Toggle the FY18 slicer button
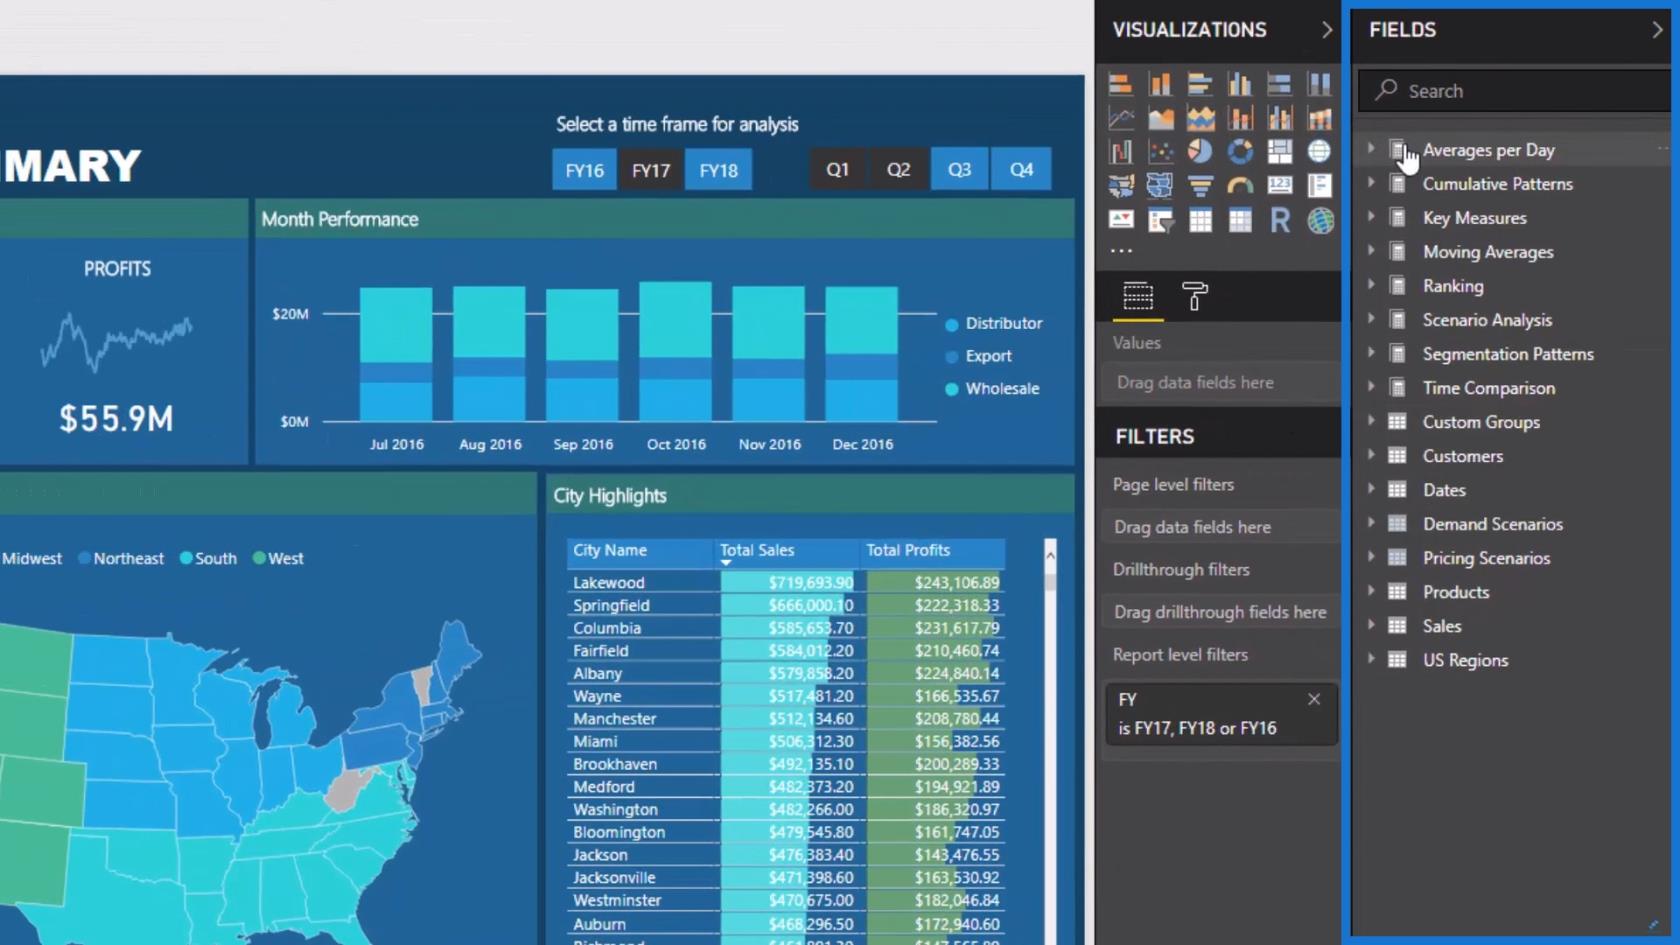The image size is (1680, 945). (718, 170)
